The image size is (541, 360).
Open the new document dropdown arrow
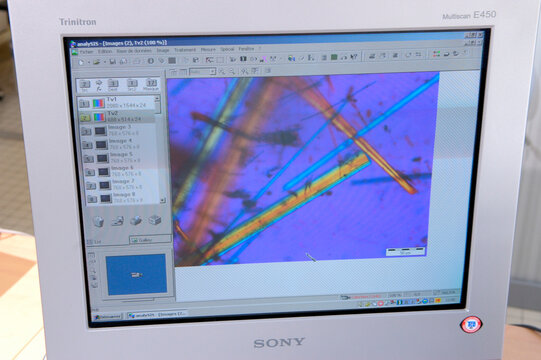point(88,62)
